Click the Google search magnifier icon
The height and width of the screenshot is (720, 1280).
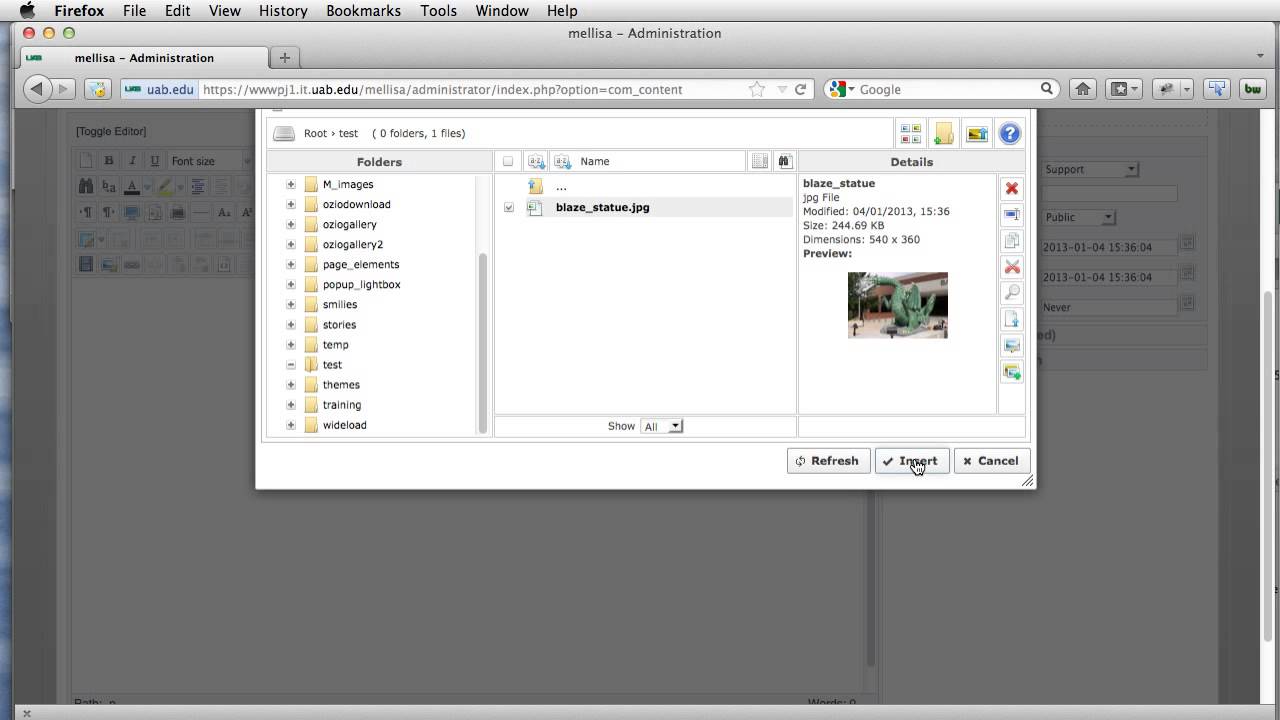click(x=1047, y=89)
